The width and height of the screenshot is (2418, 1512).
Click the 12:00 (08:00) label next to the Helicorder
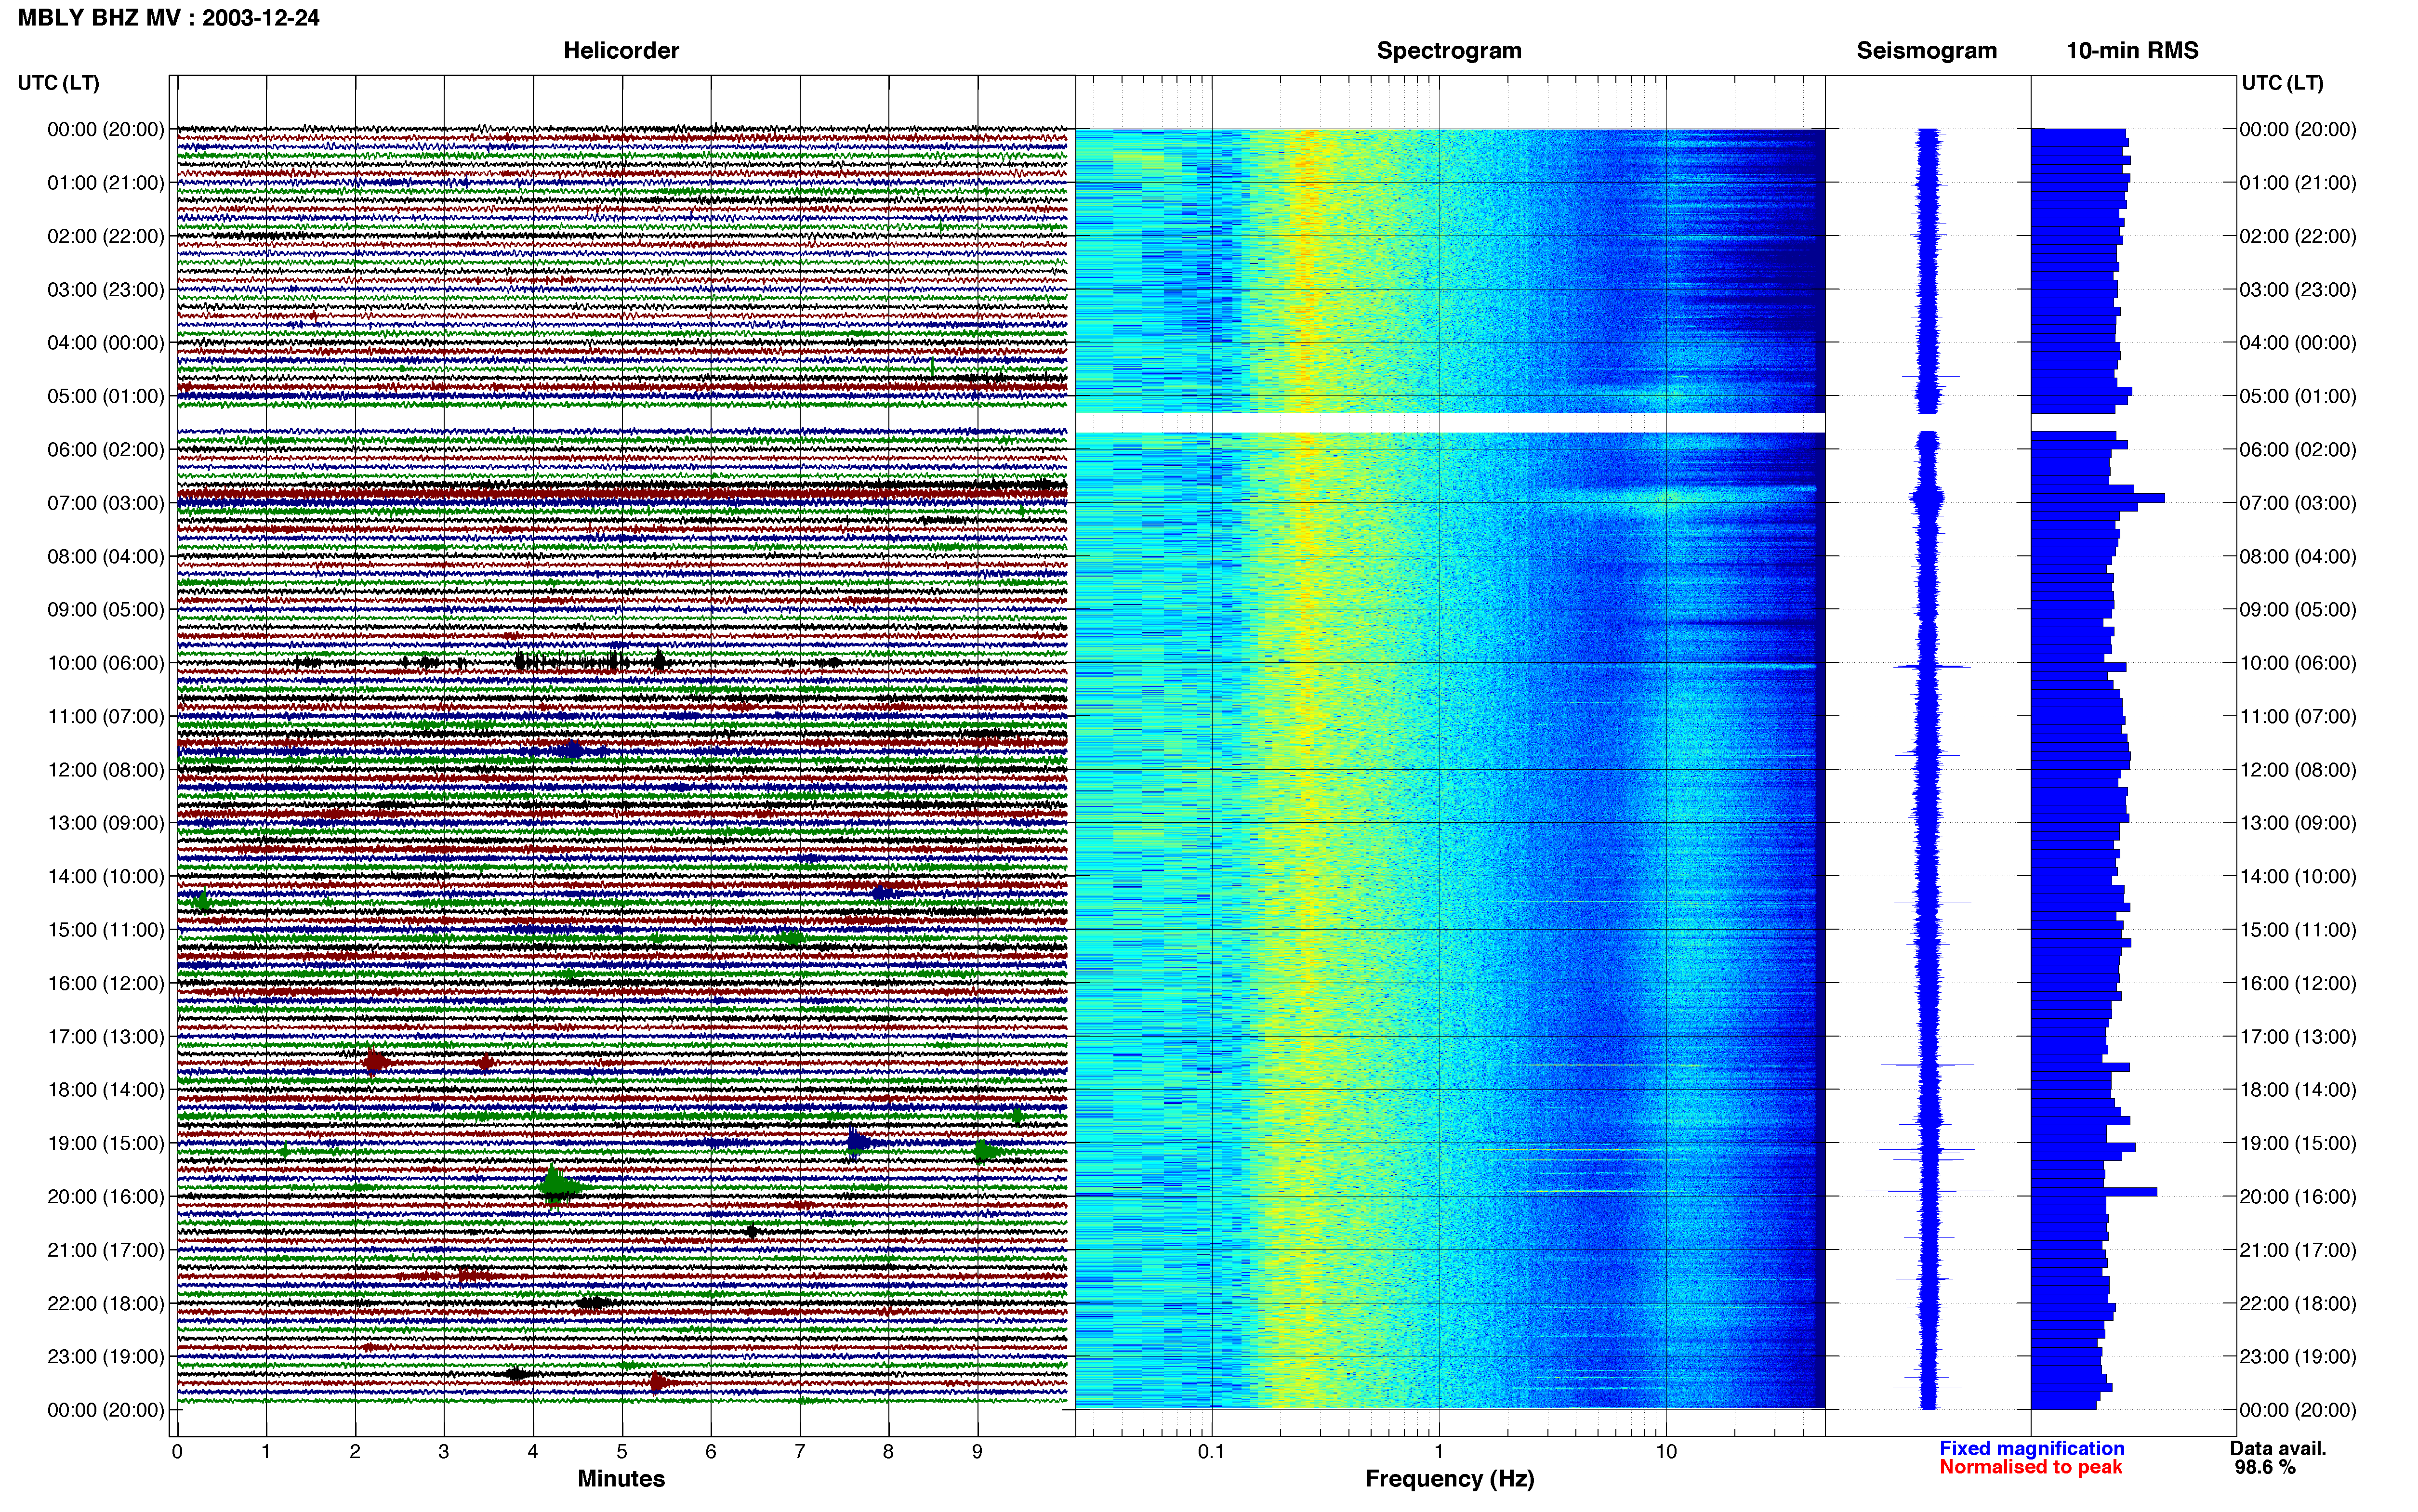tap(106, 770)
